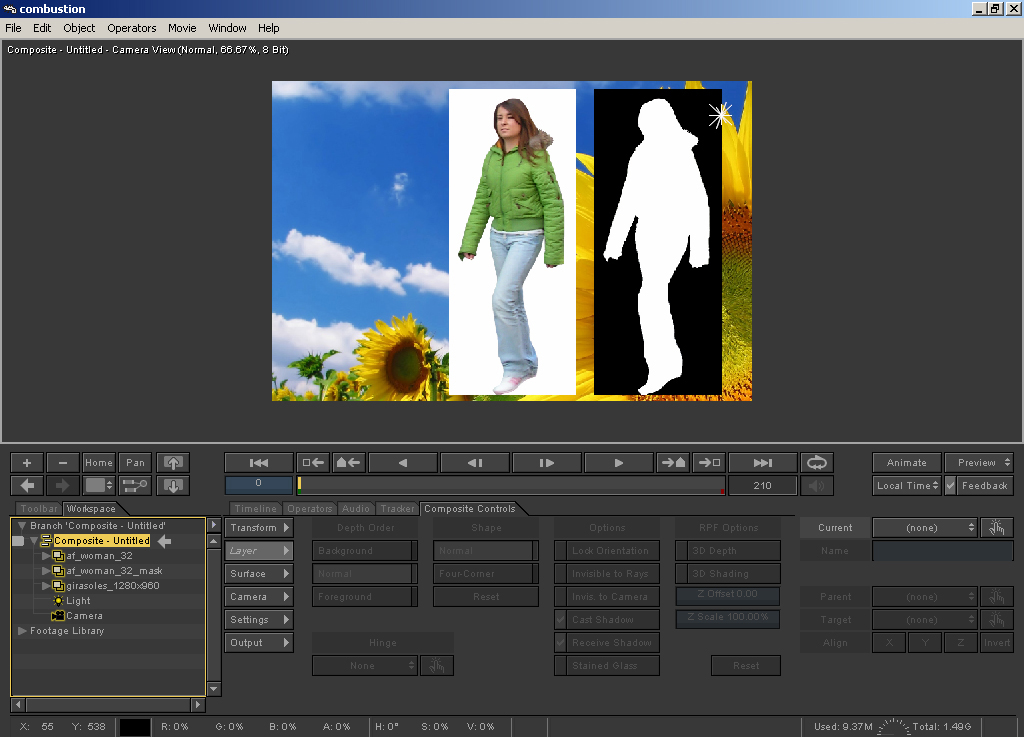
Task: Open the Operators menu
Action: (x=132, y=28)
